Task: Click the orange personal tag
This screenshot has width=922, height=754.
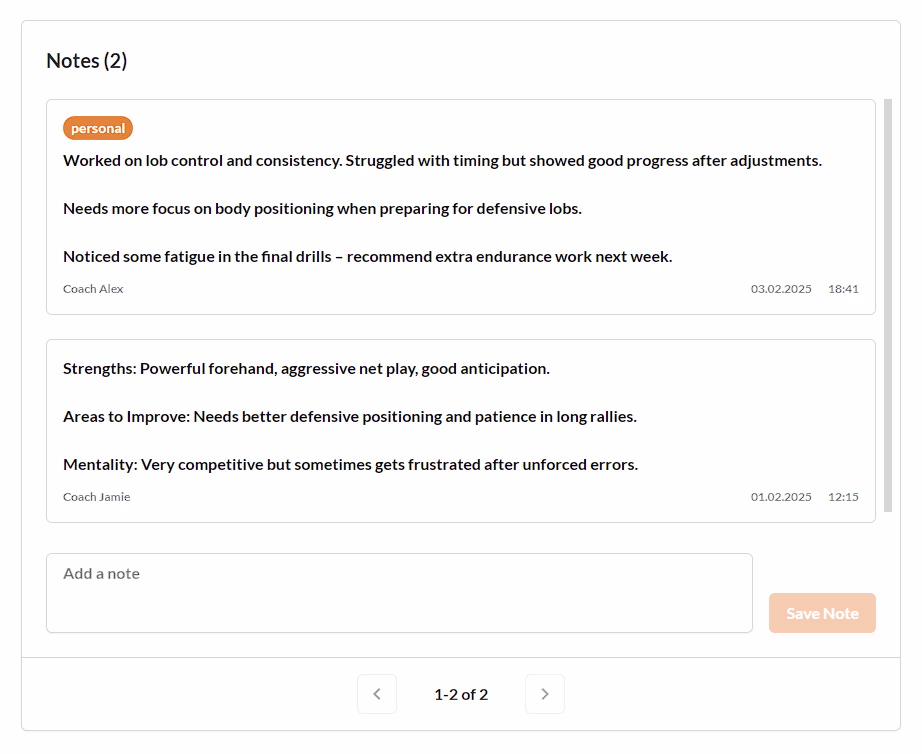Action: tap(98, 128)
